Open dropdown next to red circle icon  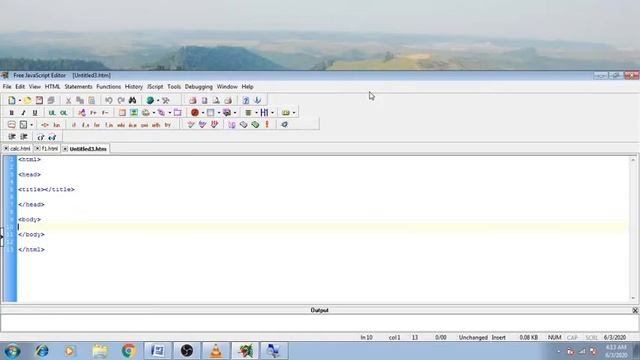202,113
